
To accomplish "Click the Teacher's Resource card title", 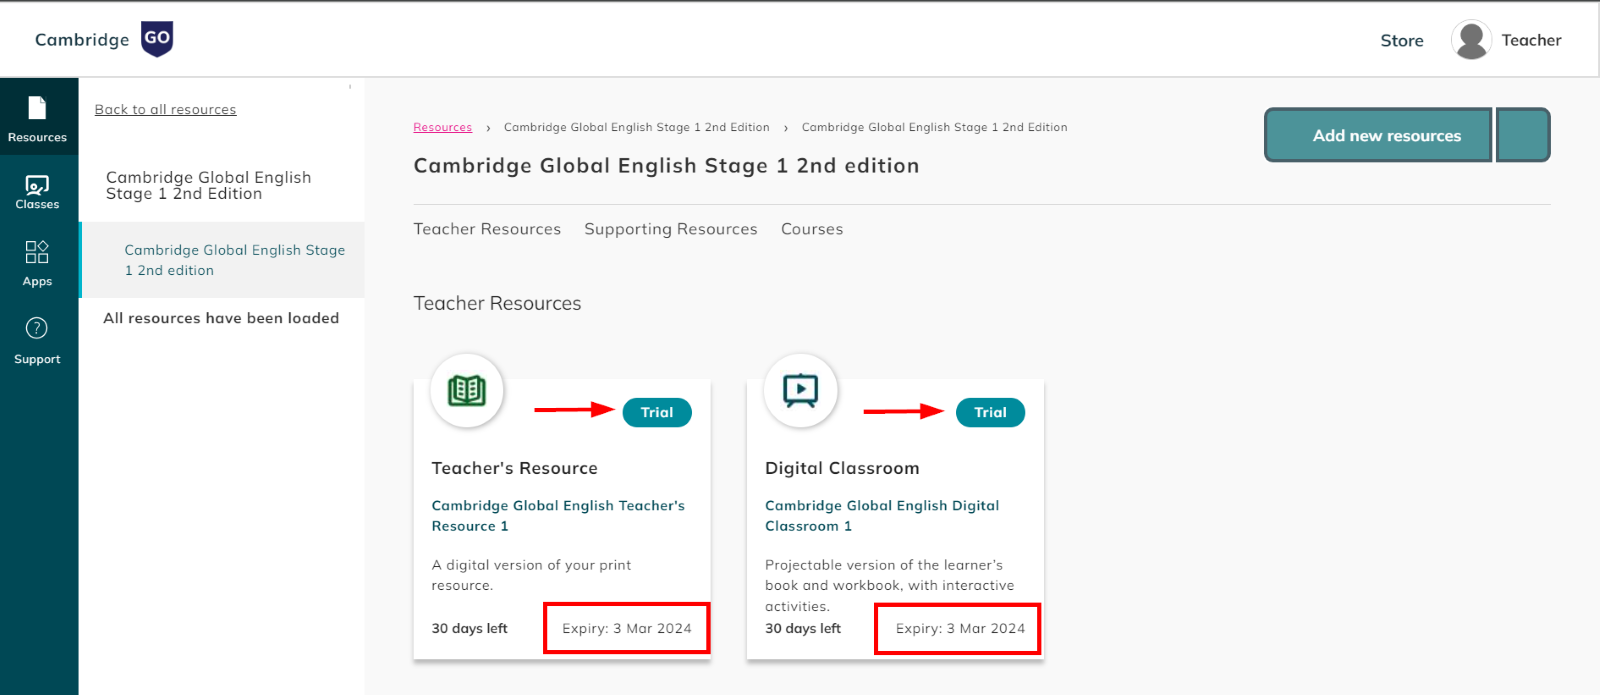I will (514, 468).
